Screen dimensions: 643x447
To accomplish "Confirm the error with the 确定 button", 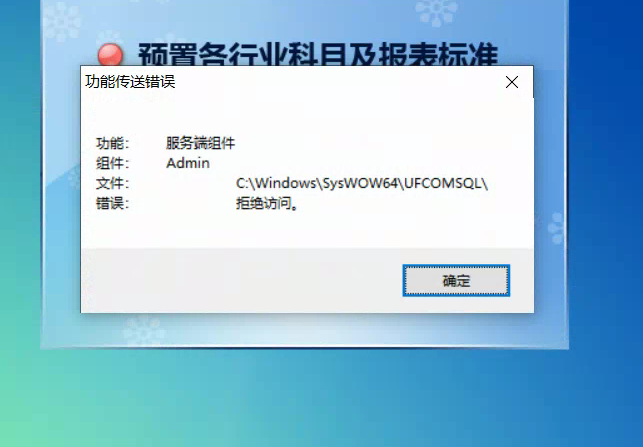I will (x=456, y=281).
